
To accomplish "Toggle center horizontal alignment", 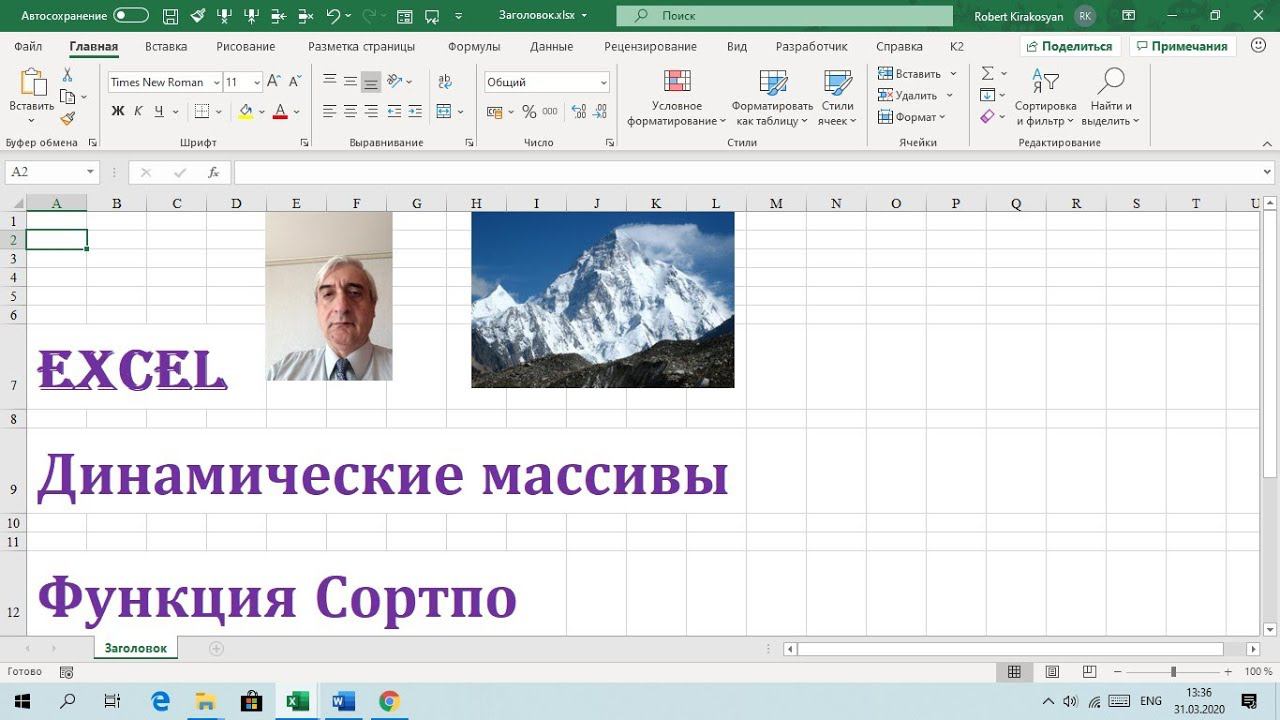I will (350, 111).
